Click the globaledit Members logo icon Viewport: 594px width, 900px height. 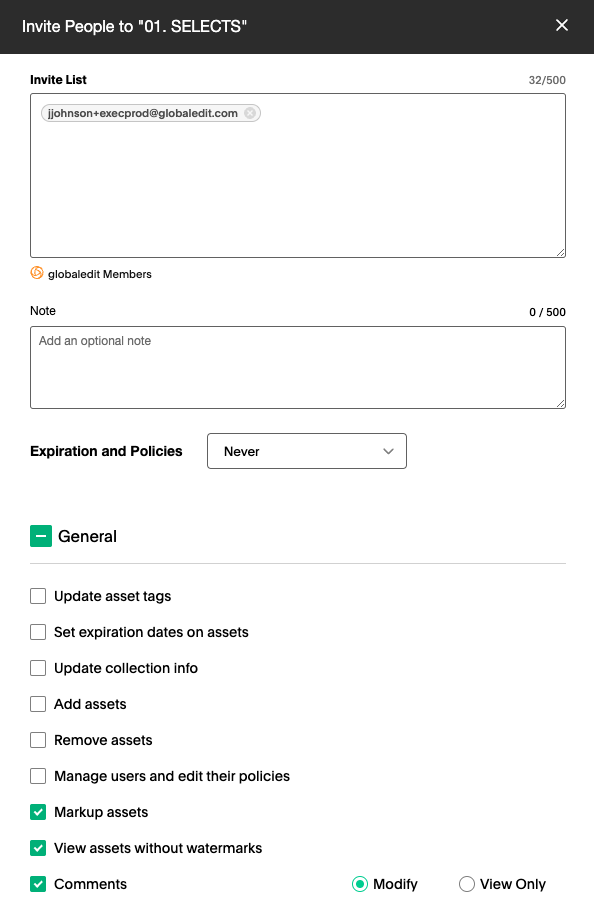click(x=37, y=273)
